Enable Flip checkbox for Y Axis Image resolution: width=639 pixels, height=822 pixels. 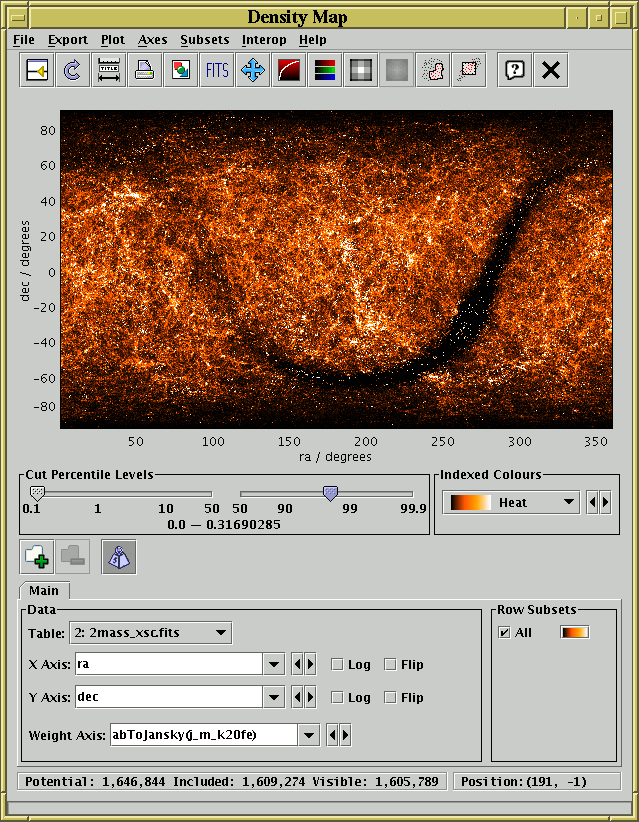(390, 697)
